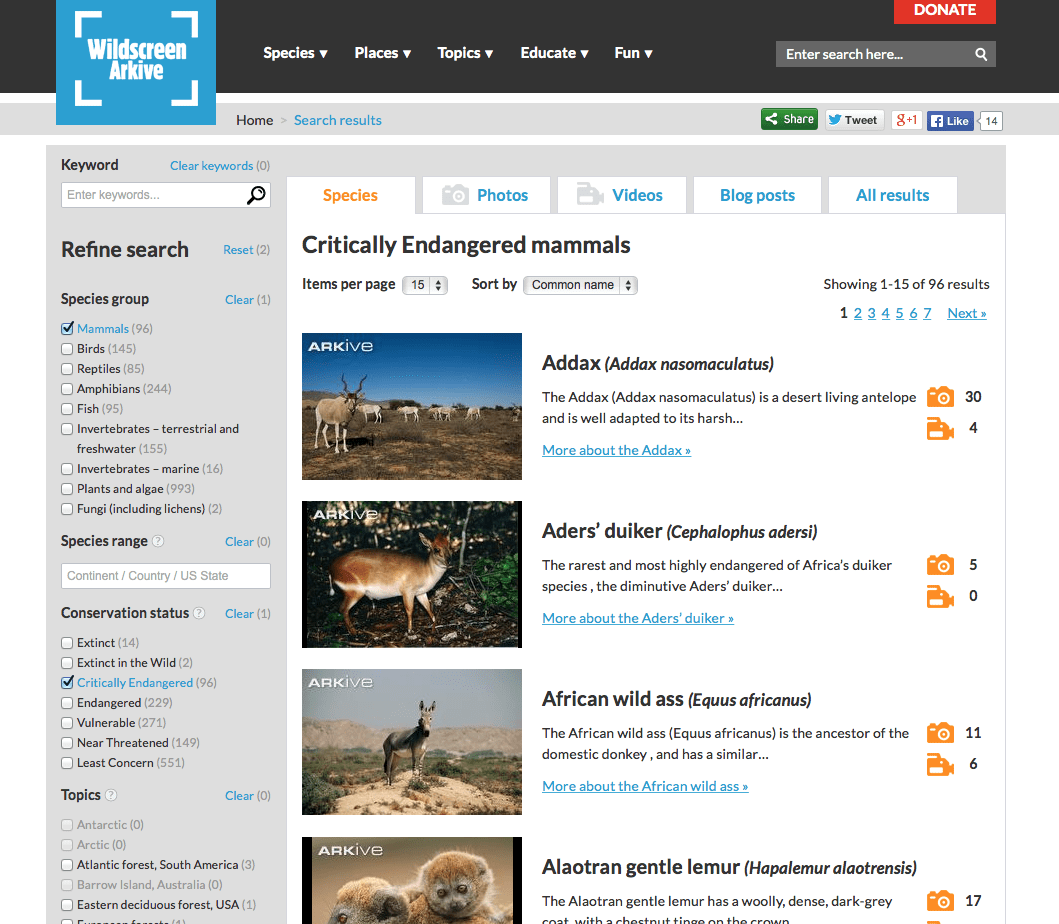Open the African wild ass thumbnail
1059x924 pixels.
click(x=412, y=742)
